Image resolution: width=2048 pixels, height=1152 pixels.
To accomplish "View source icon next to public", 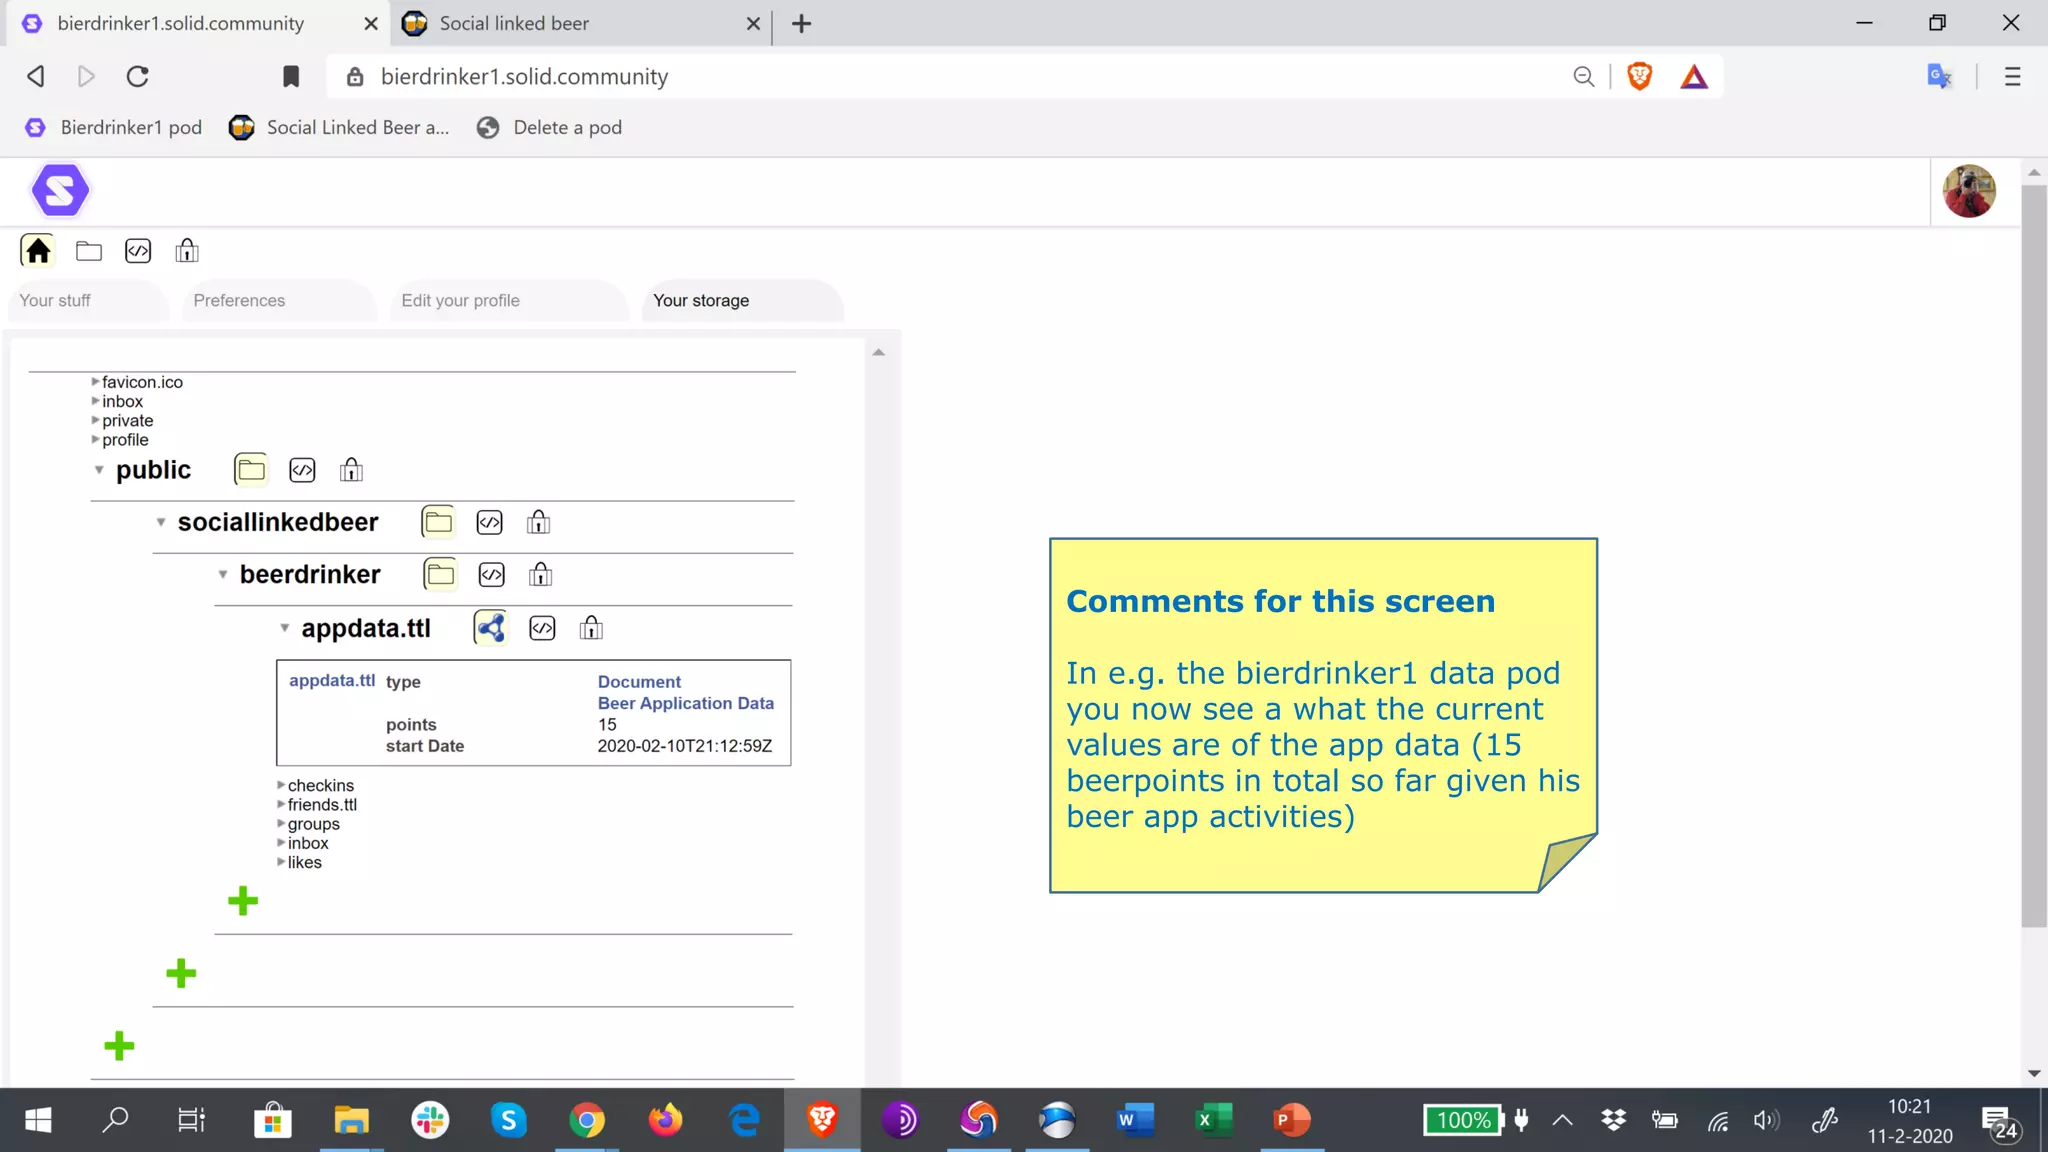I will 302,470.
